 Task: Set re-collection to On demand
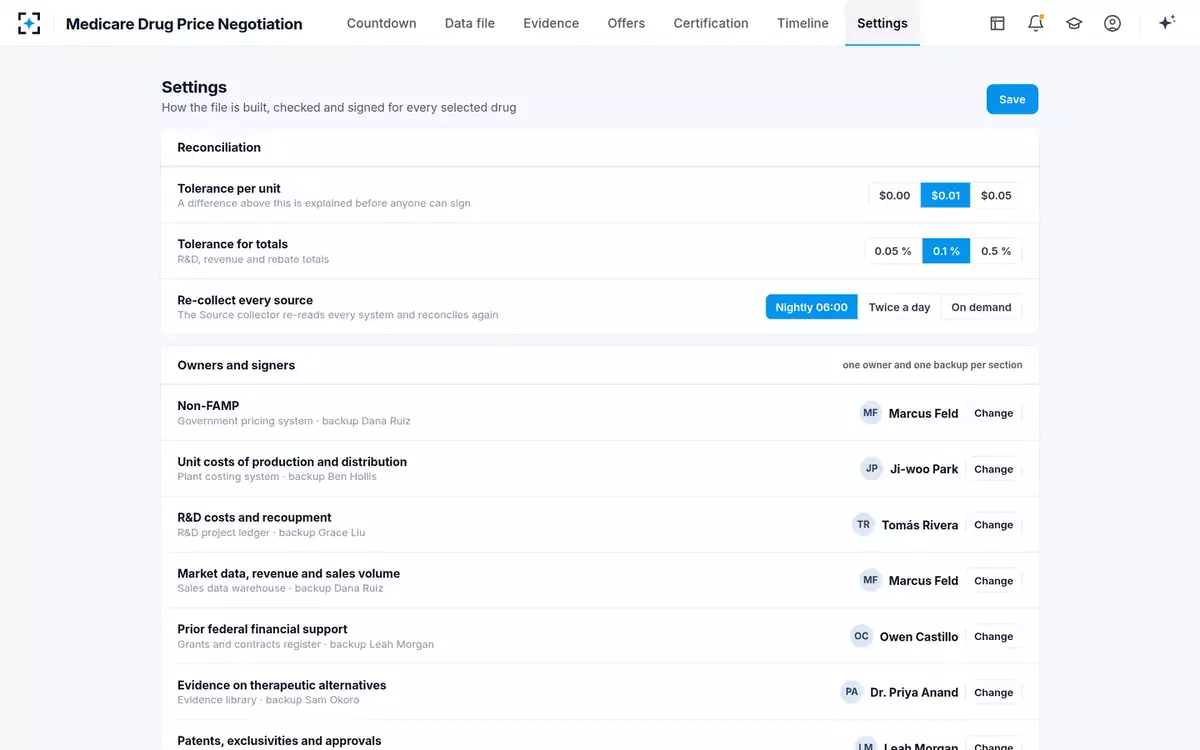coord(981,308)
